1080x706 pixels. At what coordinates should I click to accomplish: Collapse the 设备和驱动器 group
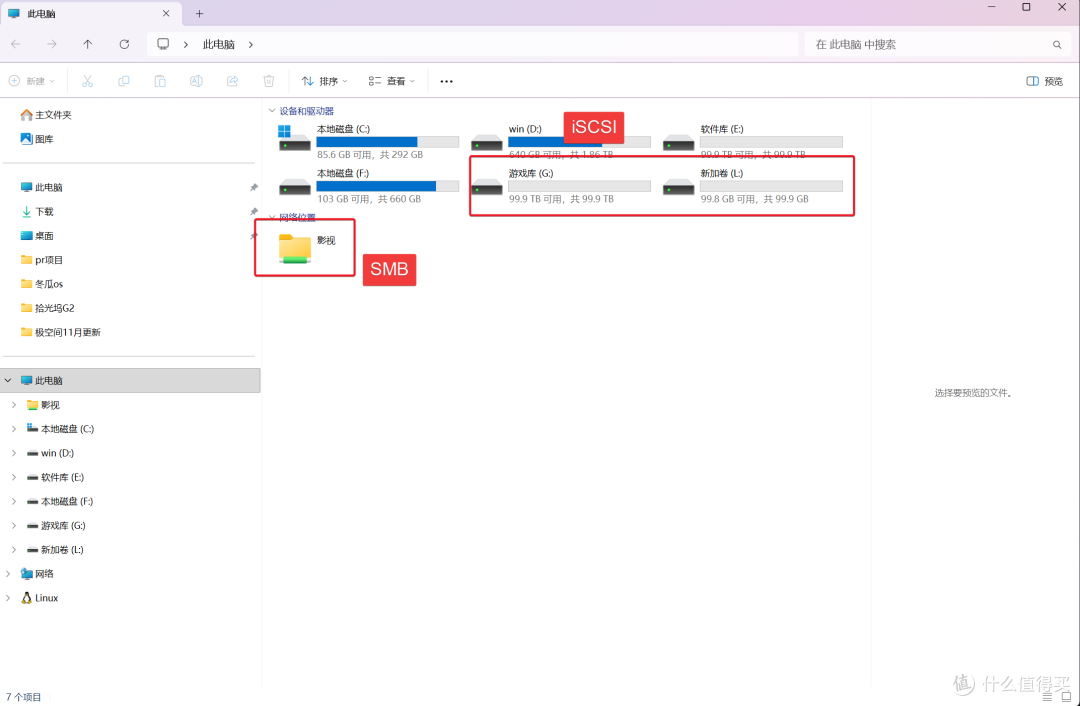[x=272, y=111]
